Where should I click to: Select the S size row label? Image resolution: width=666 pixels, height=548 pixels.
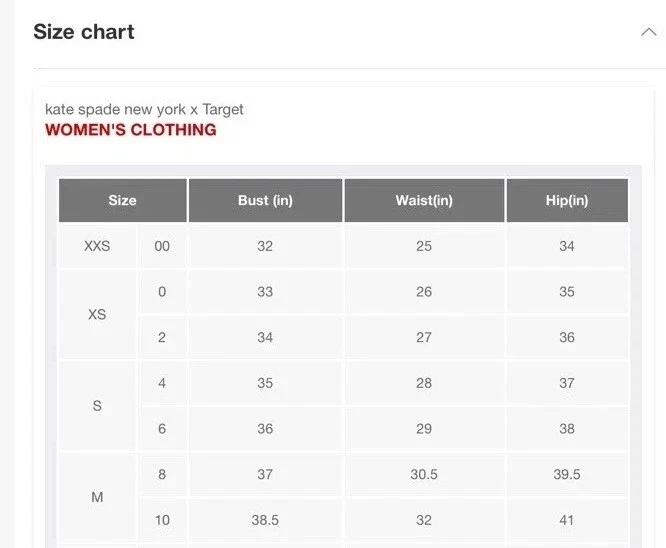coord(97,406)
